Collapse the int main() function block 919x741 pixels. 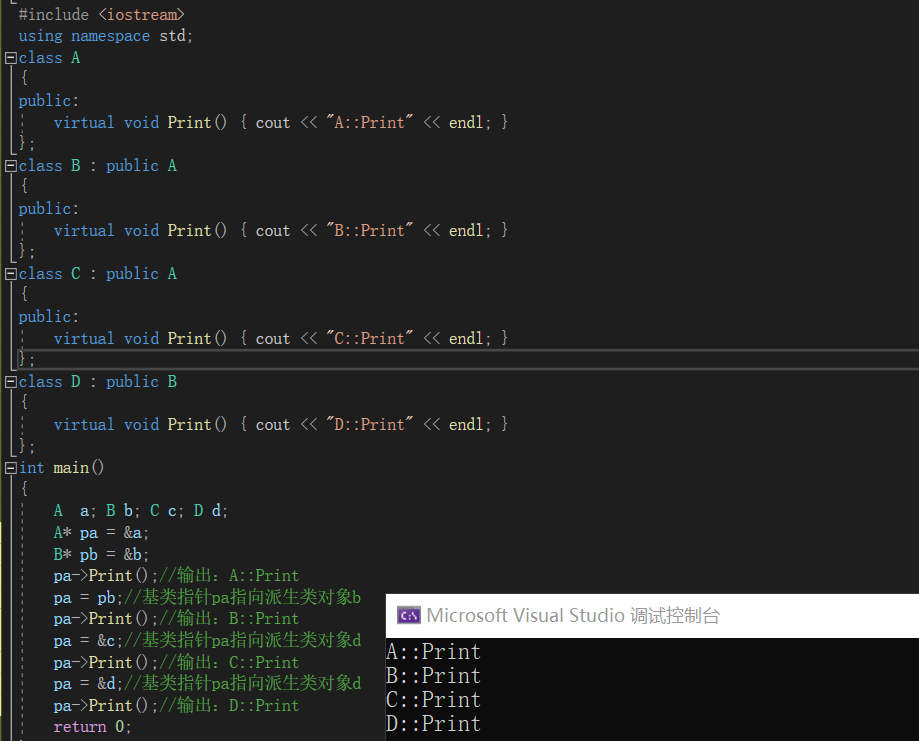(x=11, y=468)
